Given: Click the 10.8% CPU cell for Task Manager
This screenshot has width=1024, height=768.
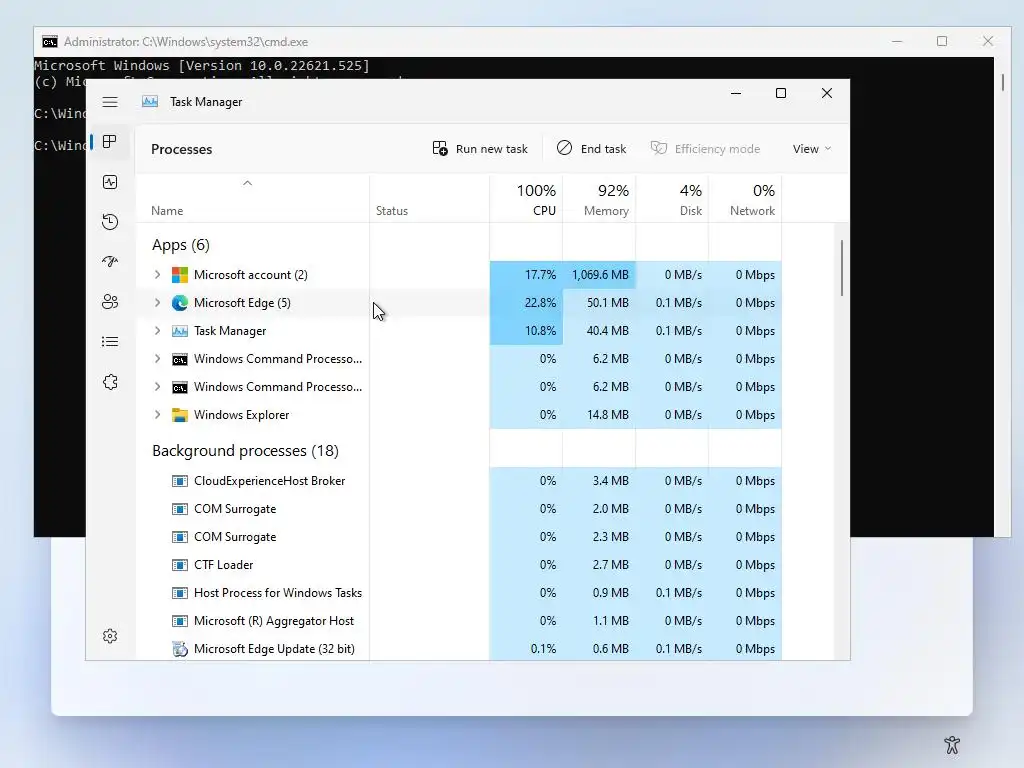Looking at the screenshot, I should pyautogui.click(x=526, y=331).
